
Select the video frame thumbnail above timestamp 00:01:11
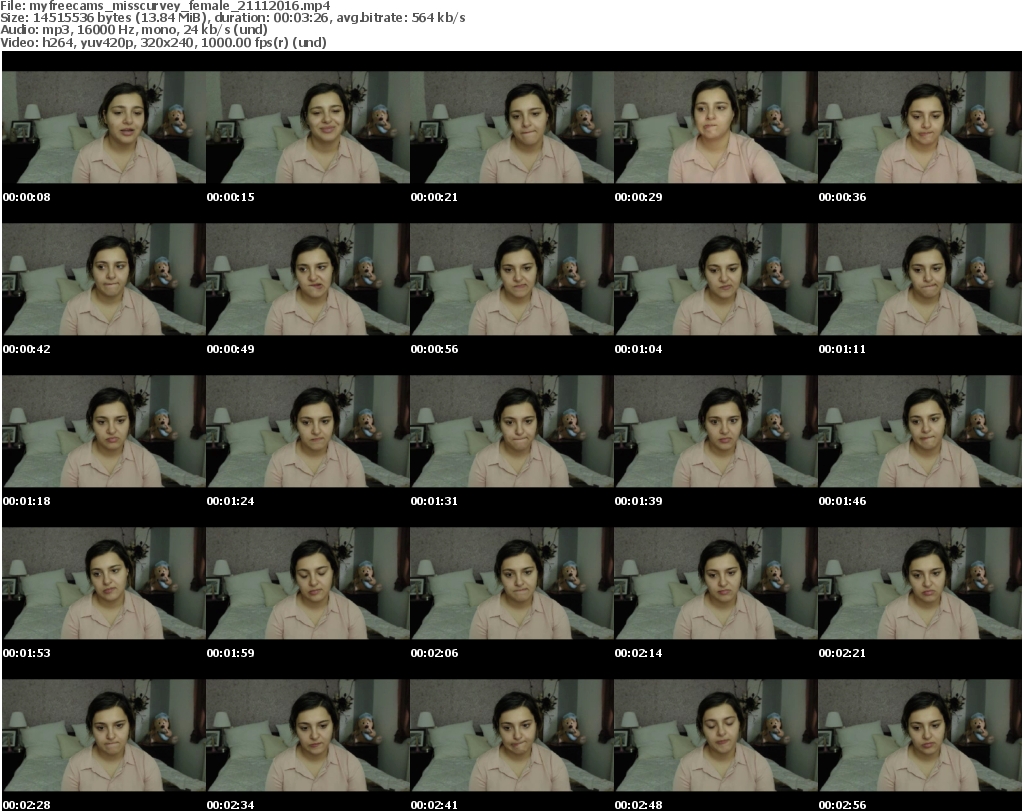click(920, 279)
